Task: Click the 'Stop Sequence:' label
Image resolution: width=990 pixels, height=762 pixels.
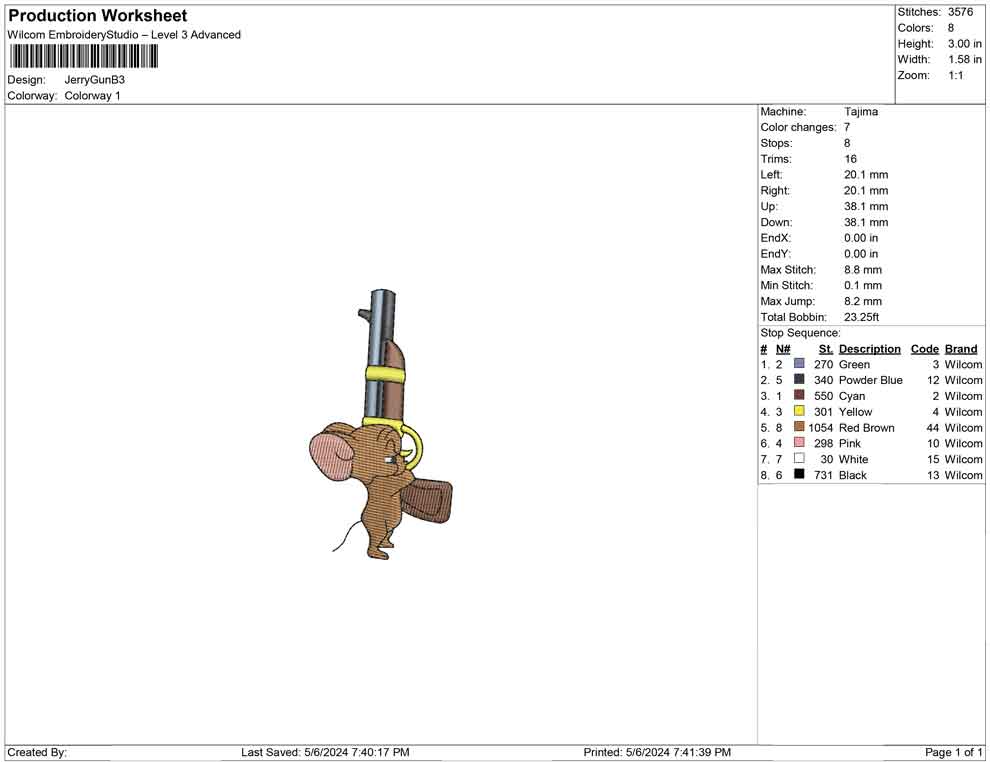Action: (x=800, y=333)
